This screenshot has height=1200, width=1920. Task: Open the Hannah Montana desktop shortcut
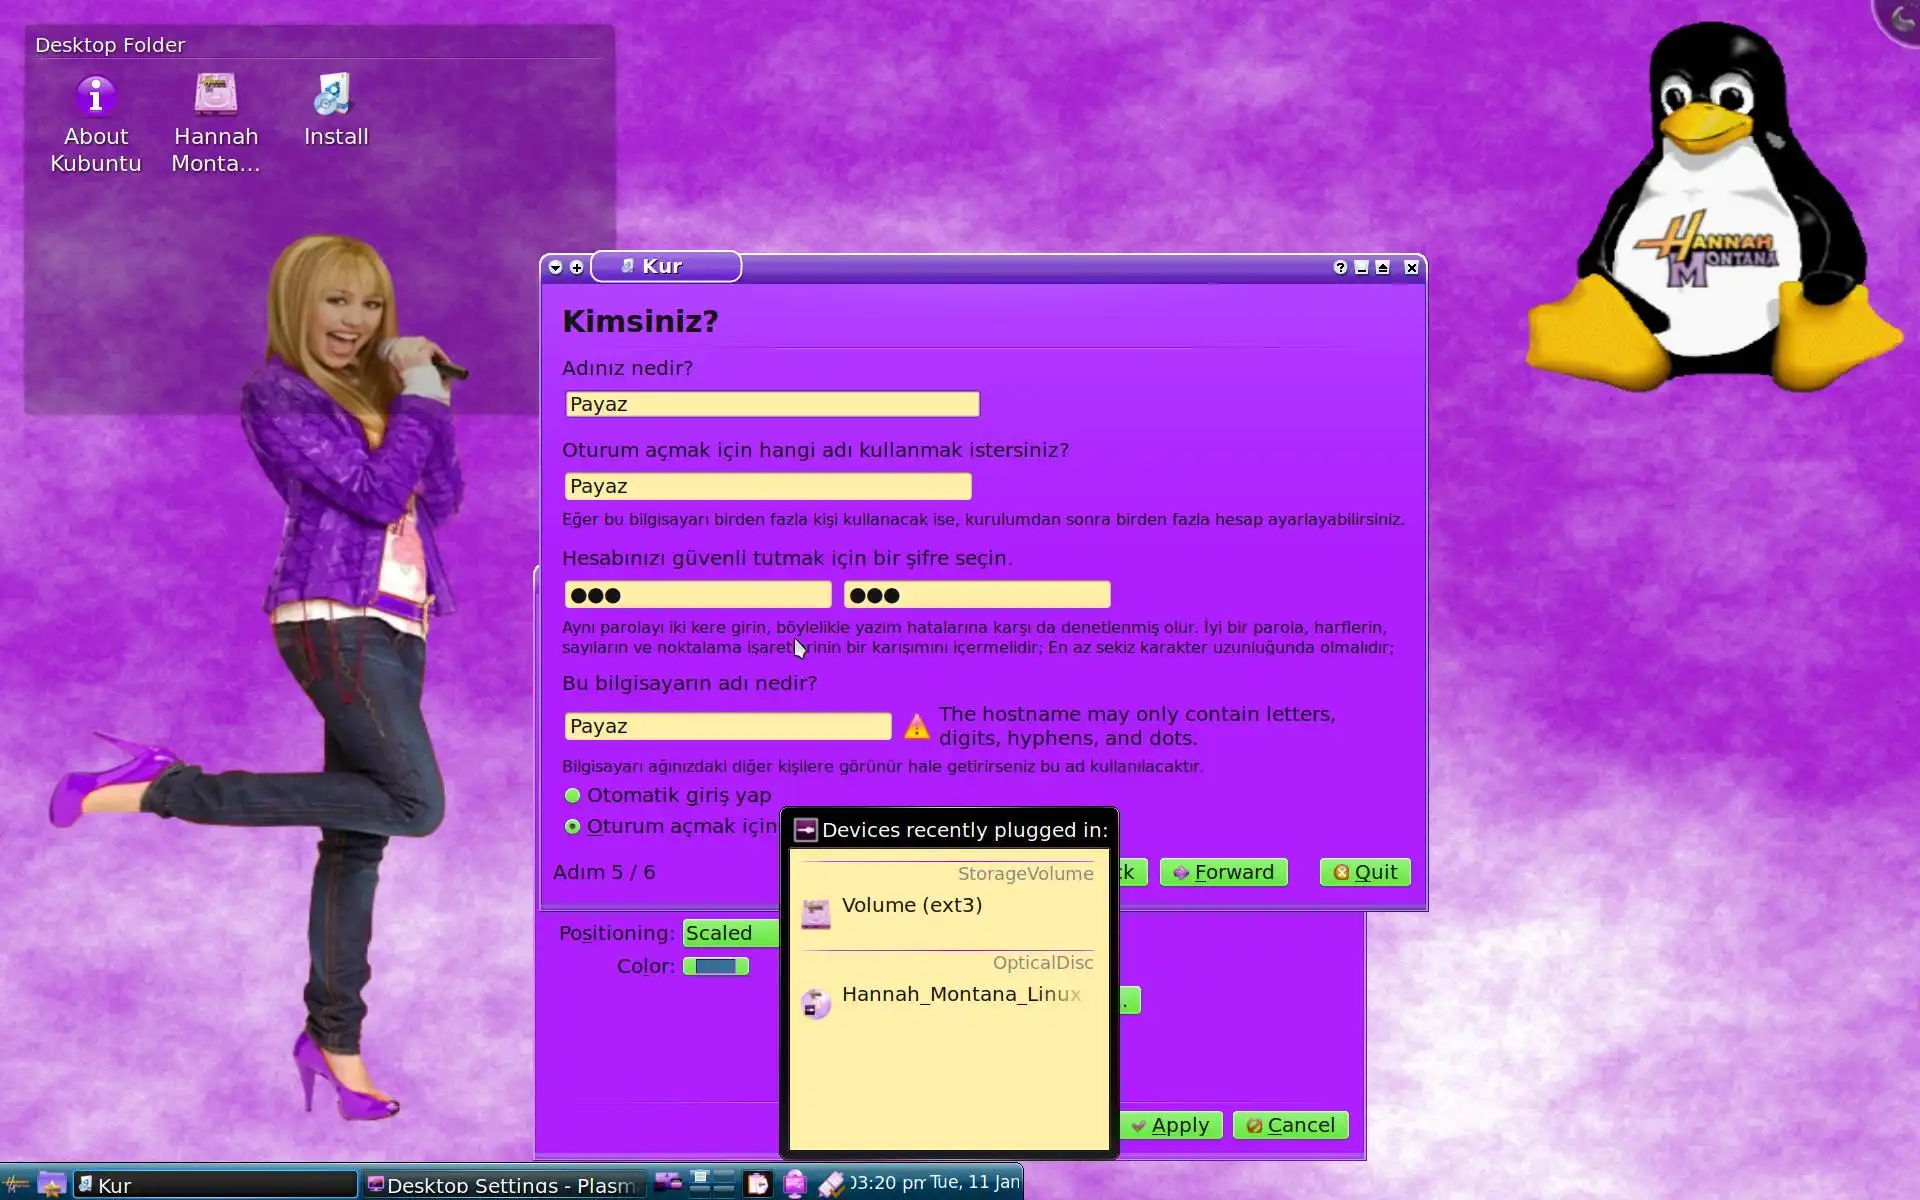[x=216, y=96]
